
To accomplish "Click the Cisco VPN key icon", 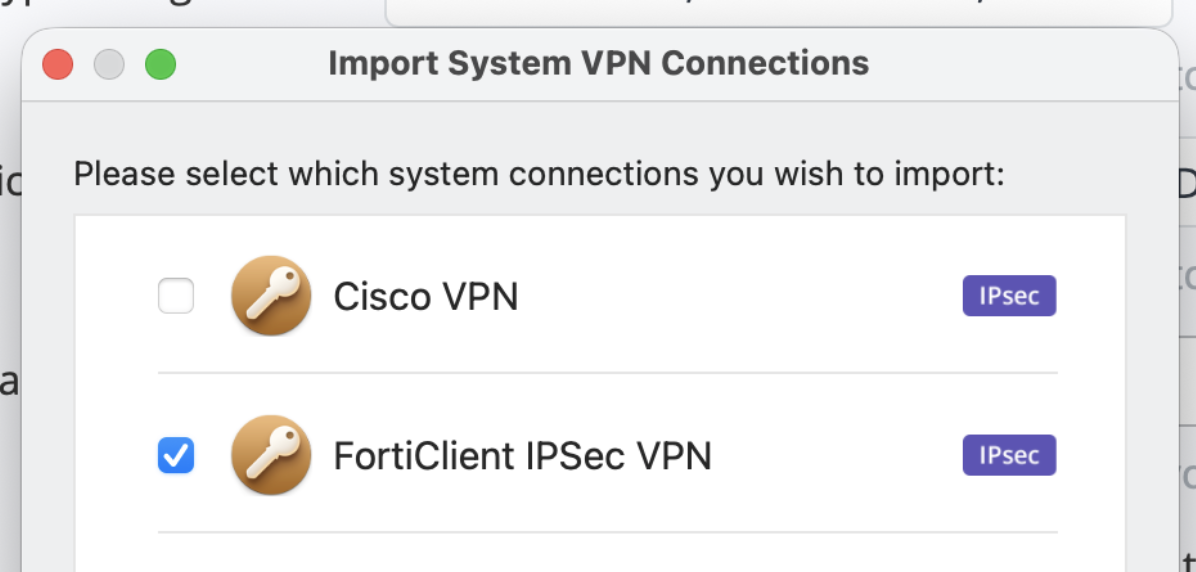I will (271, 296).
